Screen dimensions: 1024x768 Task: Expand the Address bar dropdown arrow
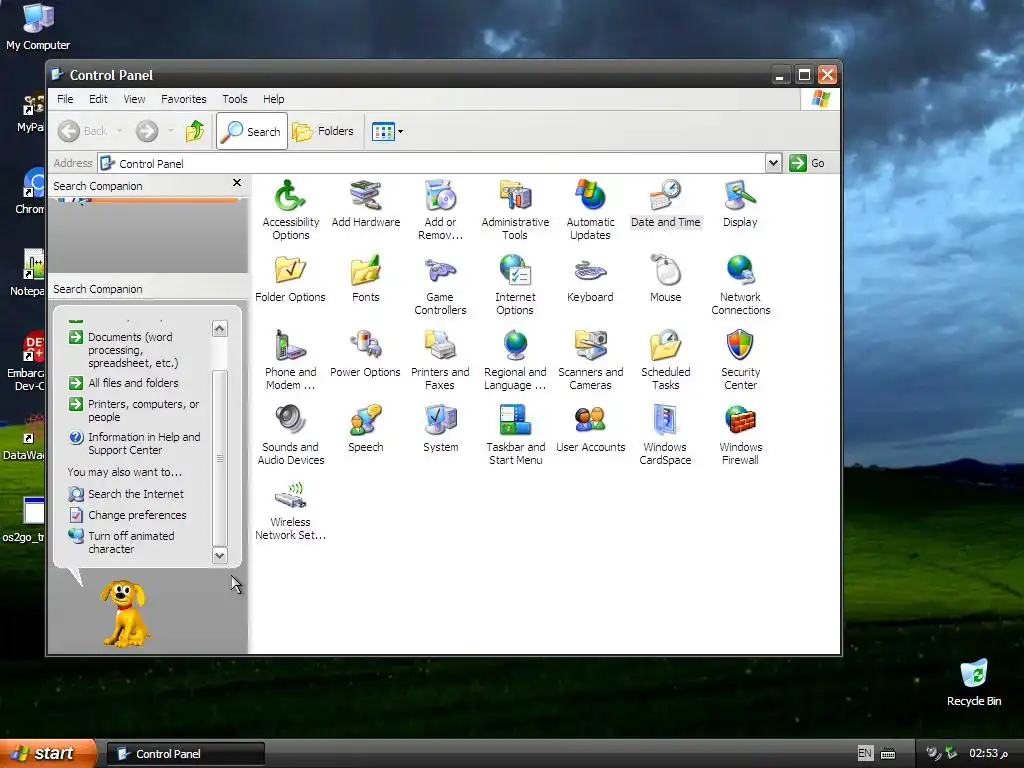click(773, 163)
